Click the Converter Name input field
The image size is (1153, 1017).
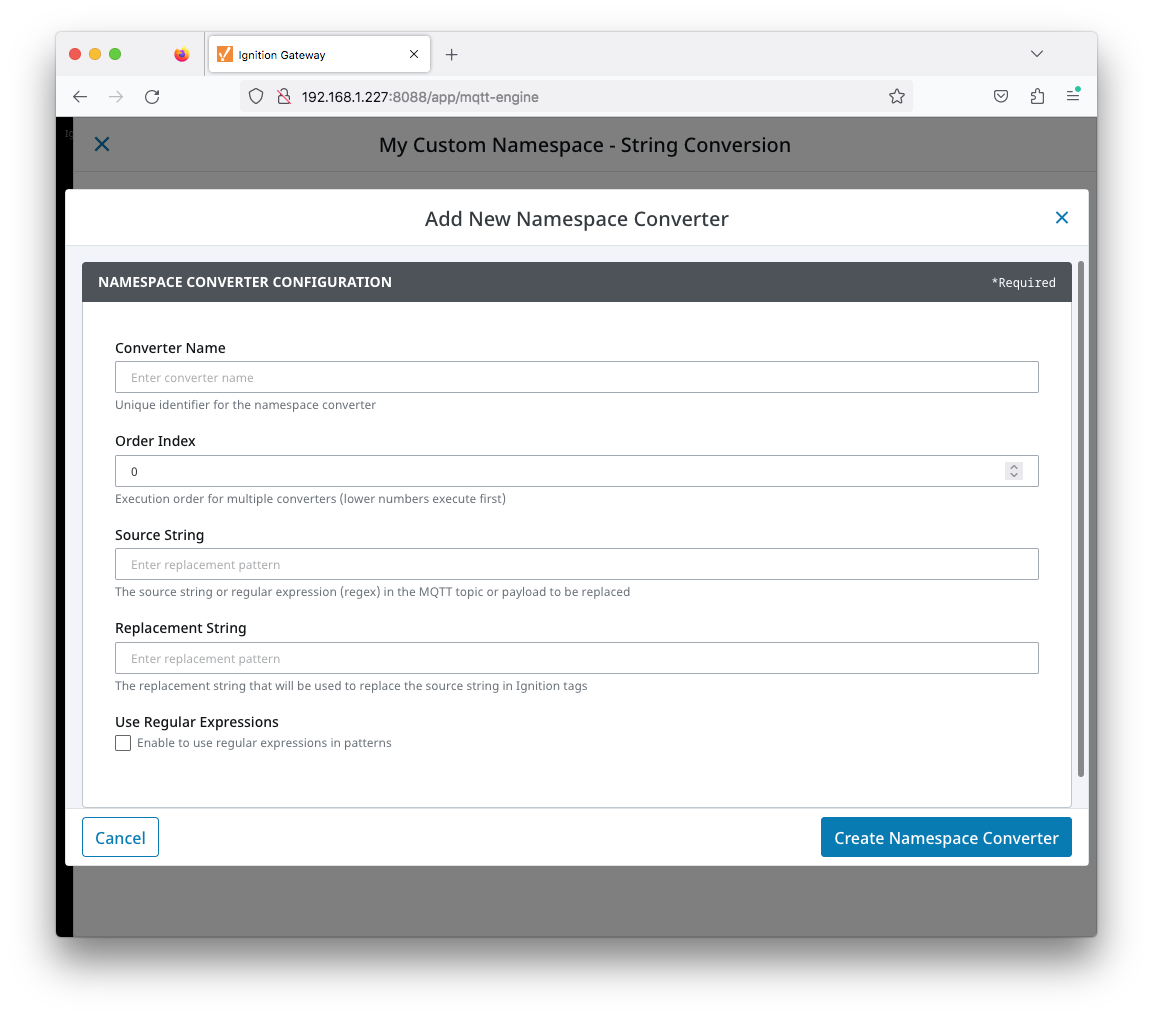[x=576, y=377]
